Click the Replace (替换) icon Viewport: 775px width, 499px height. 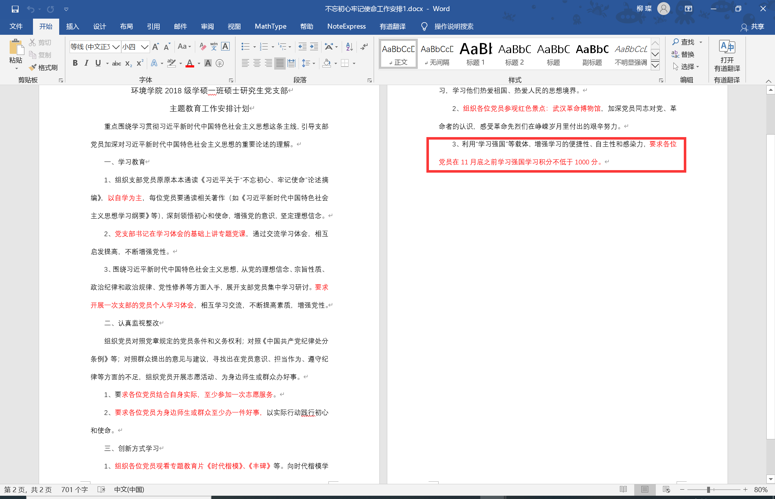click(686, 55)
